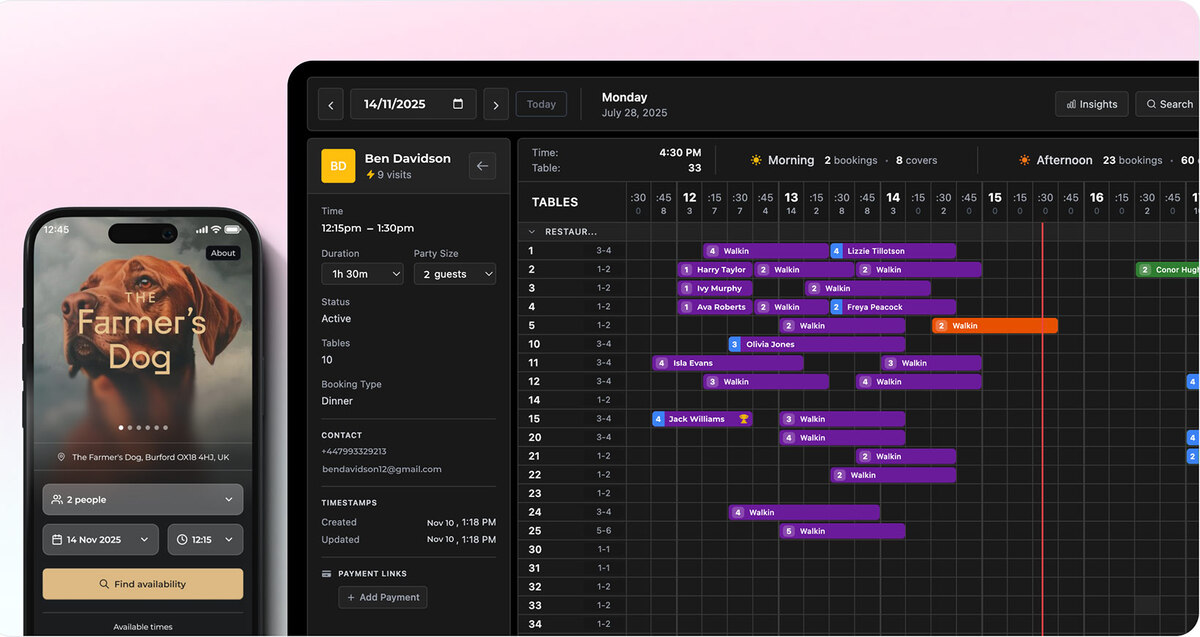
Task: Expand the 2 people selector on phone
Action: coord(142,500)
